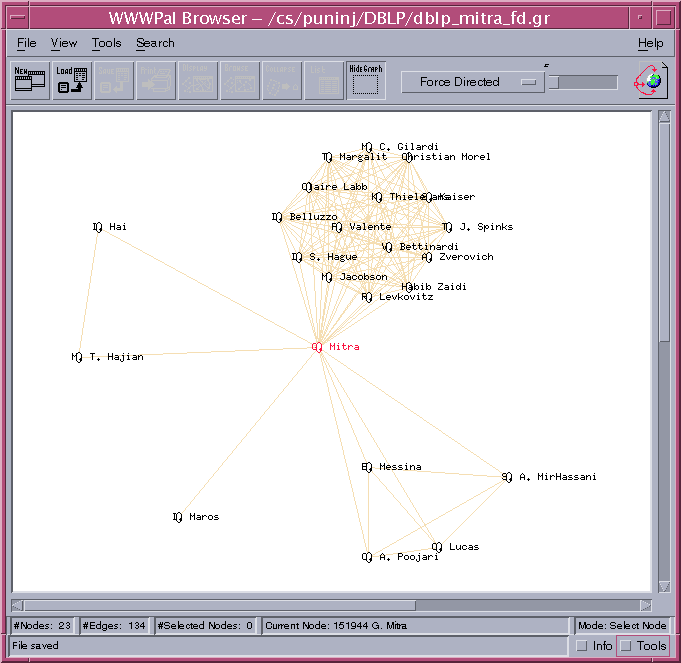Click the vertical scrollbar up arrow

[664, 116]
